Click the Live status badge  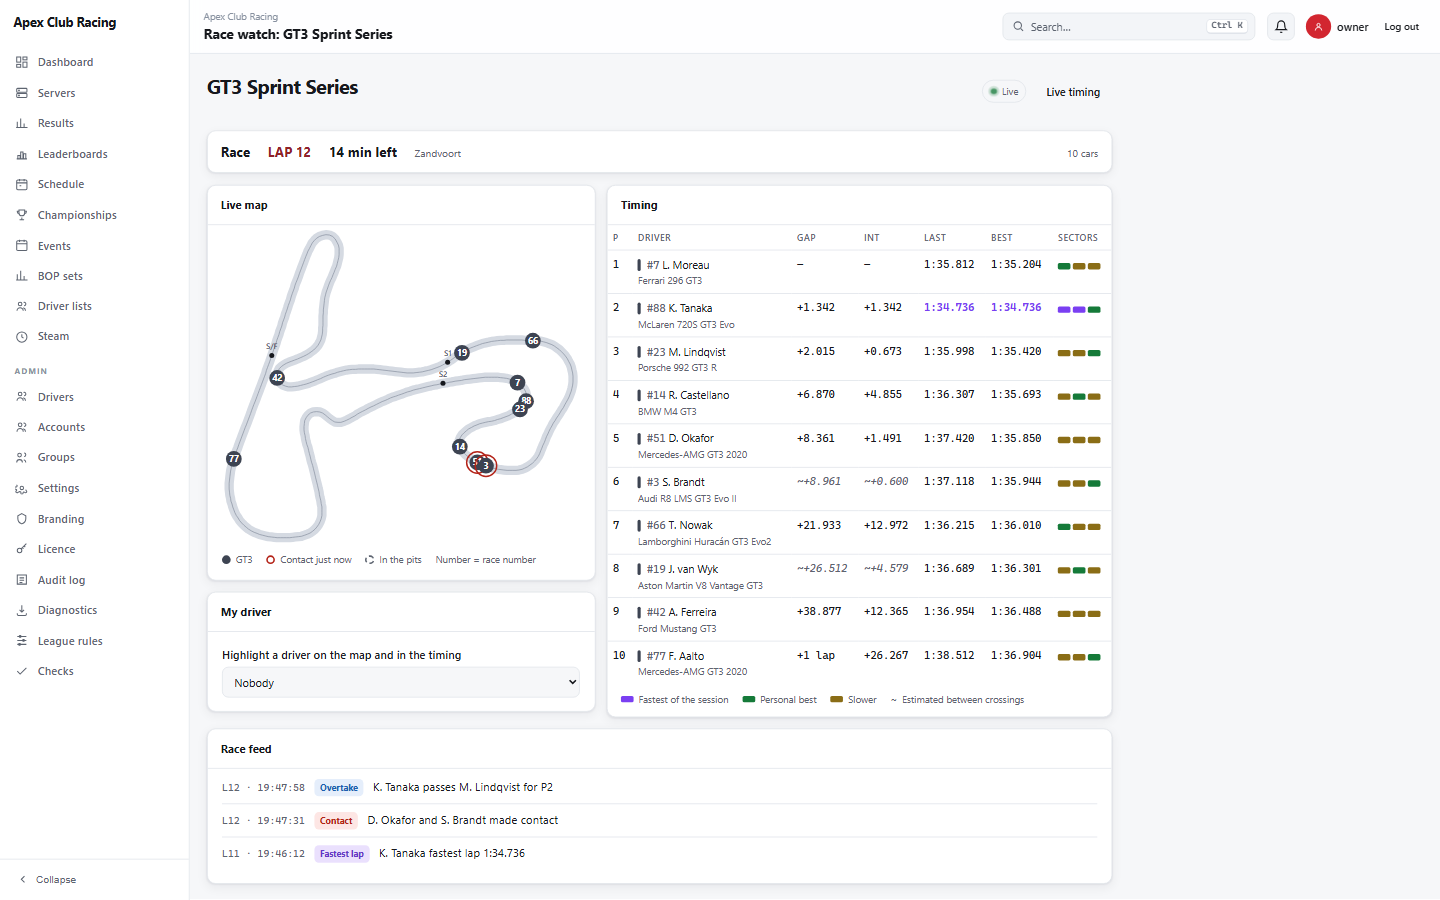click(x=1004, y=92)
